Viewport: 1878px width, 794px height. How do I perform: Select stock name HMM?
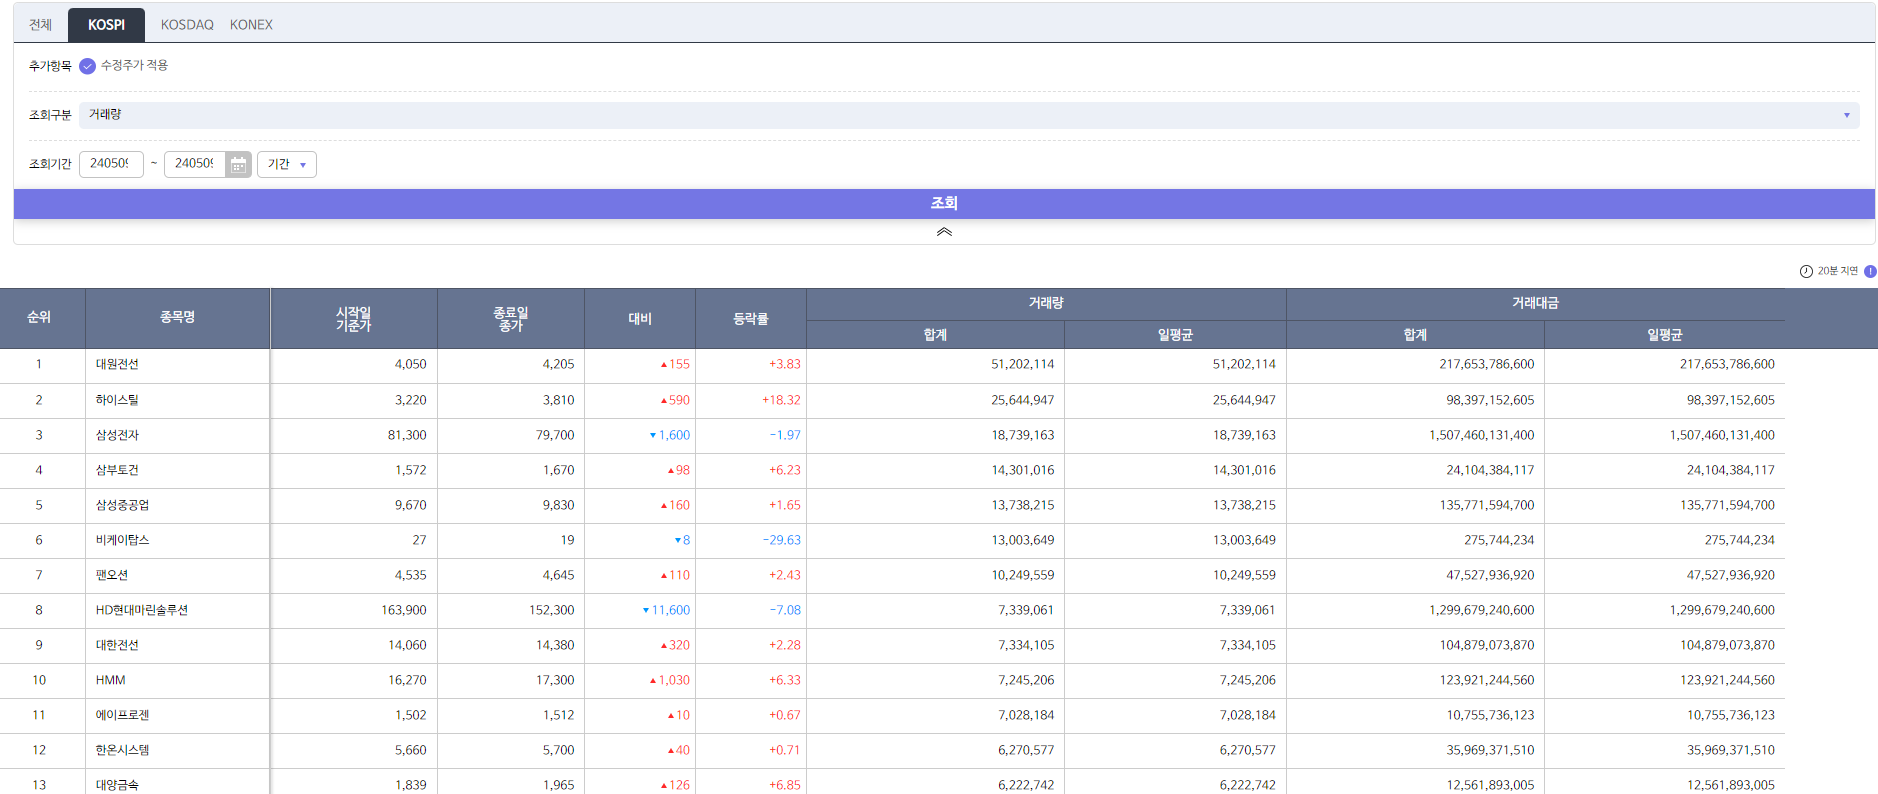110,680
